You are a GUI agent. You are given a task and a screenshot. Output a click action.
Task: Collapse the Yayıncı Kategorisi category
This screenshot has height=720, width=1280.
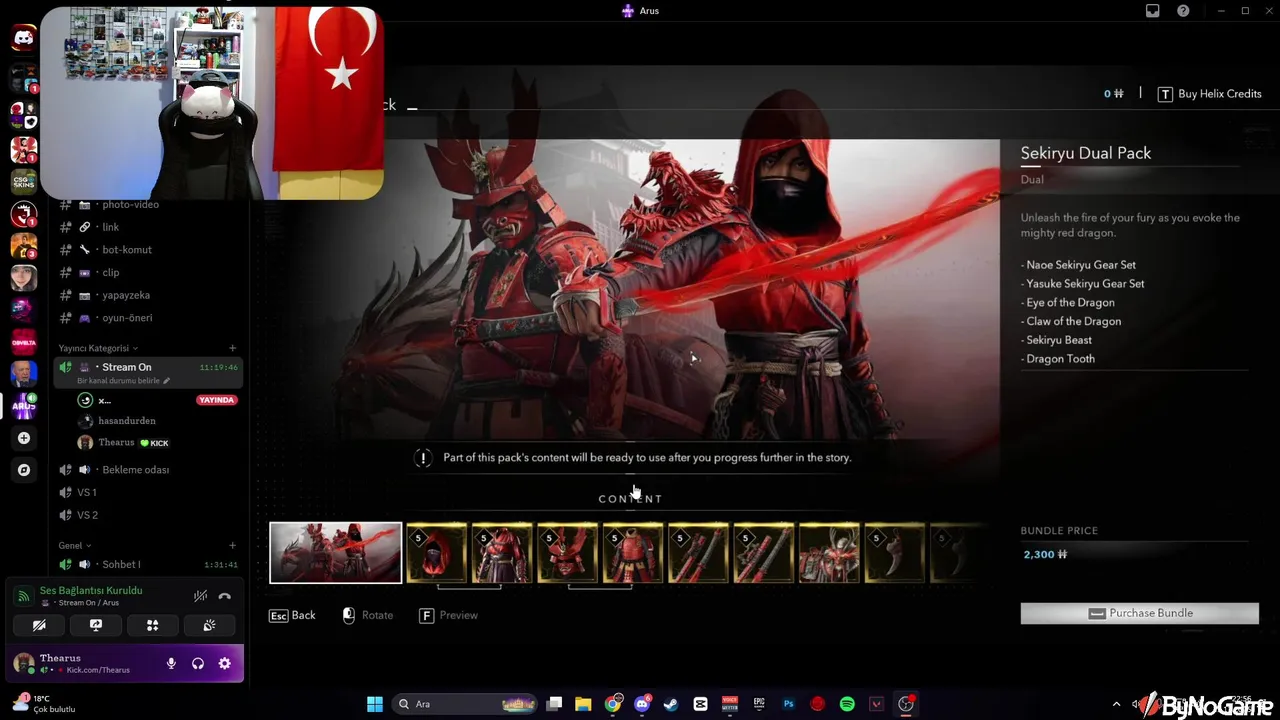click(97, 348)
